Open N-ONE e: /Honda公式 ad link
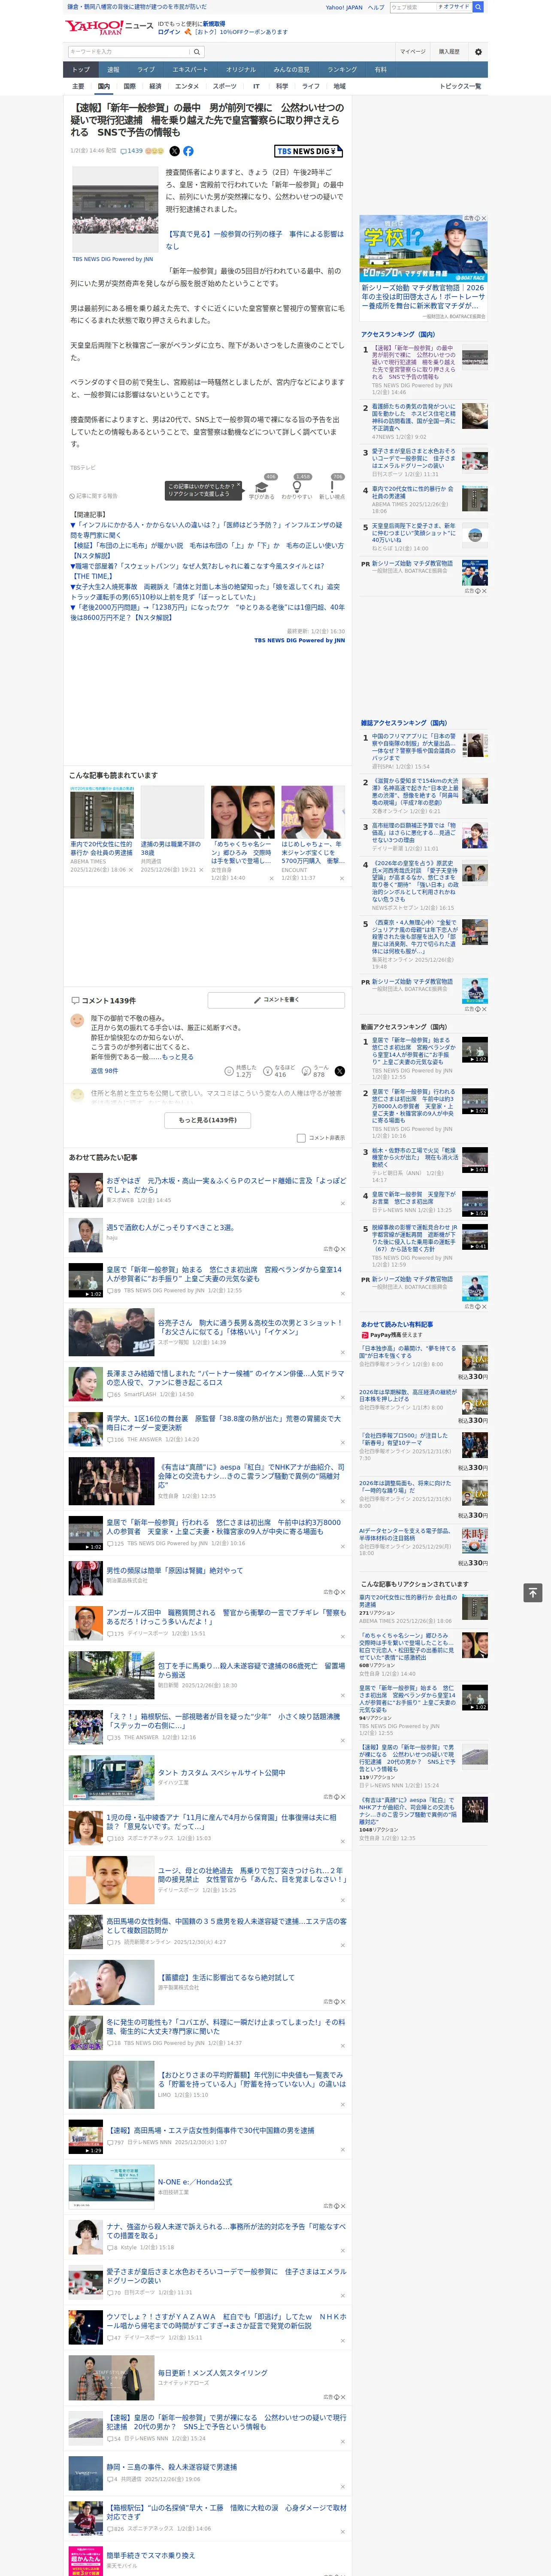The width and height of the screenshot is (551, 2576). click(195, 2182)
